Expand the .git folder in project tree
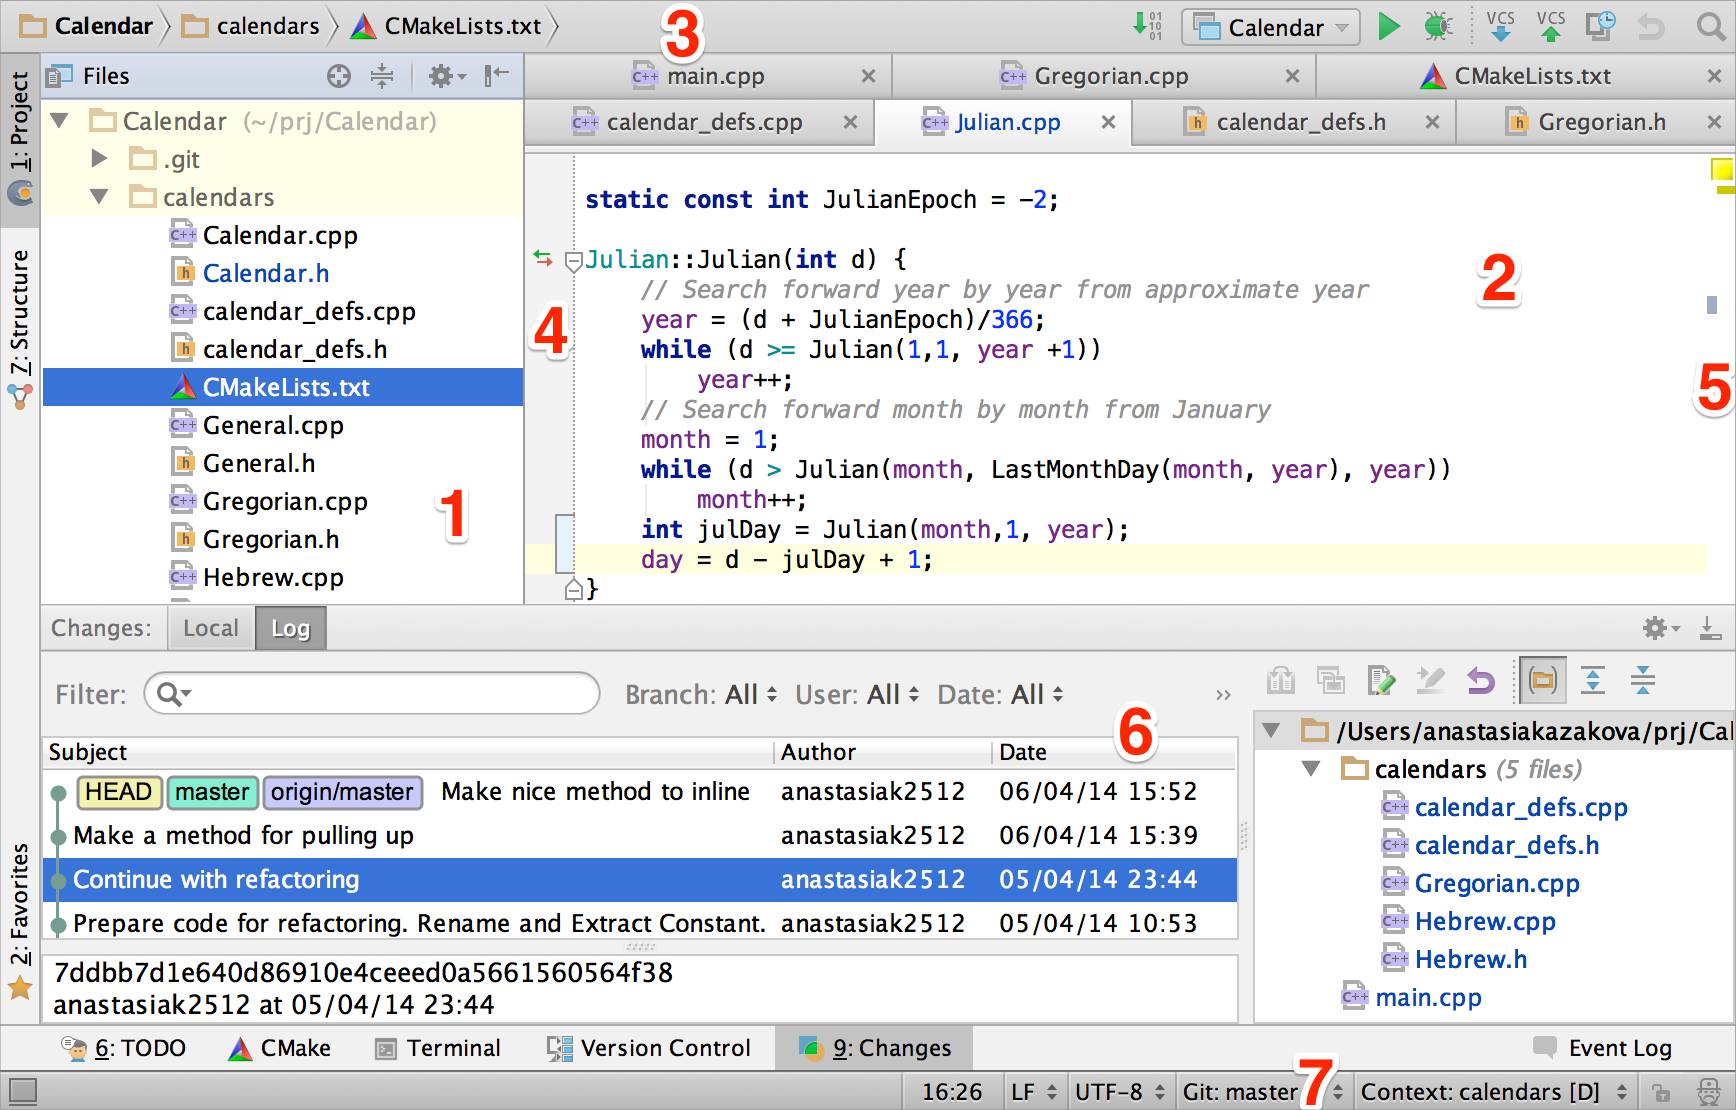The image size is (1736, 1110). pyautogui.click(x=99, y=159)
